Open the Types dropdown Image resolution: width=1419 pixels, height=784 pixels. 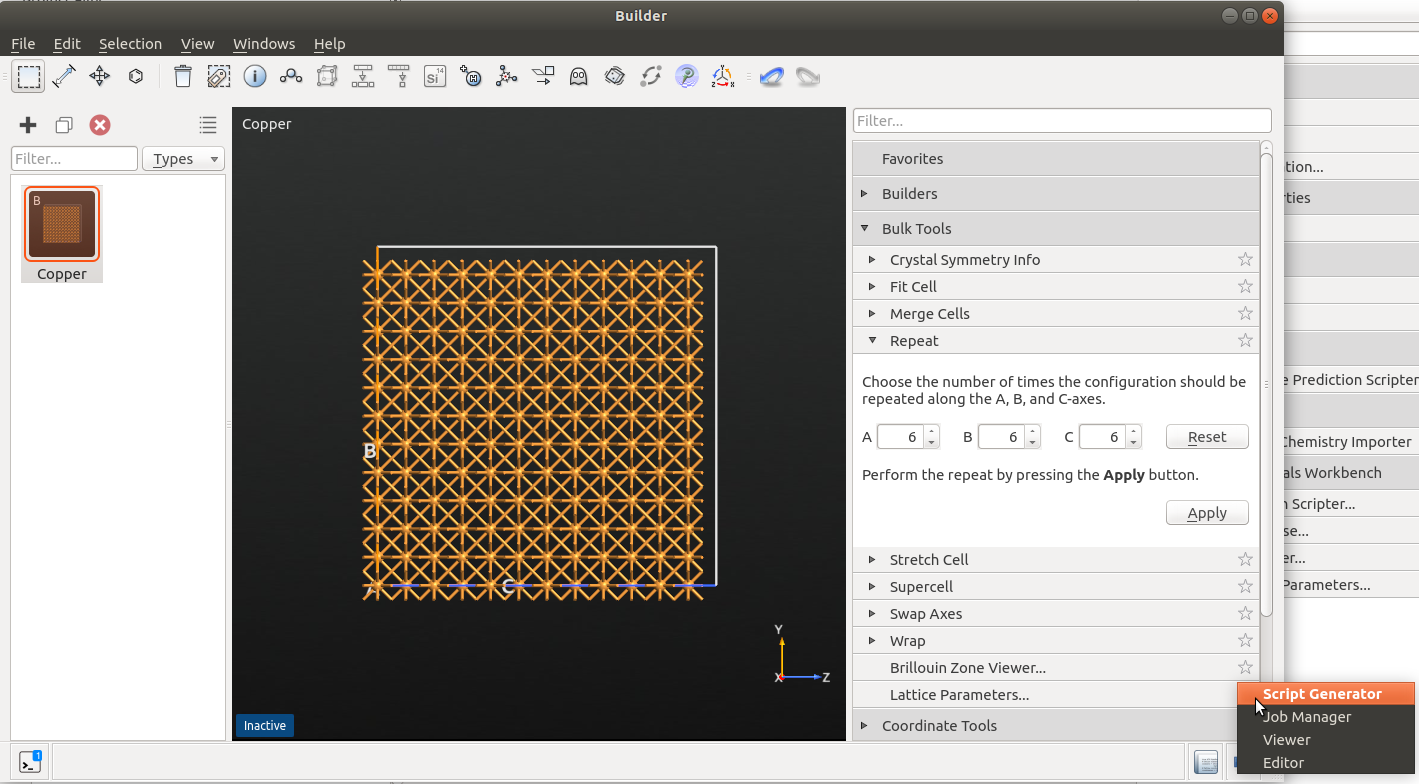pos(183,159)
